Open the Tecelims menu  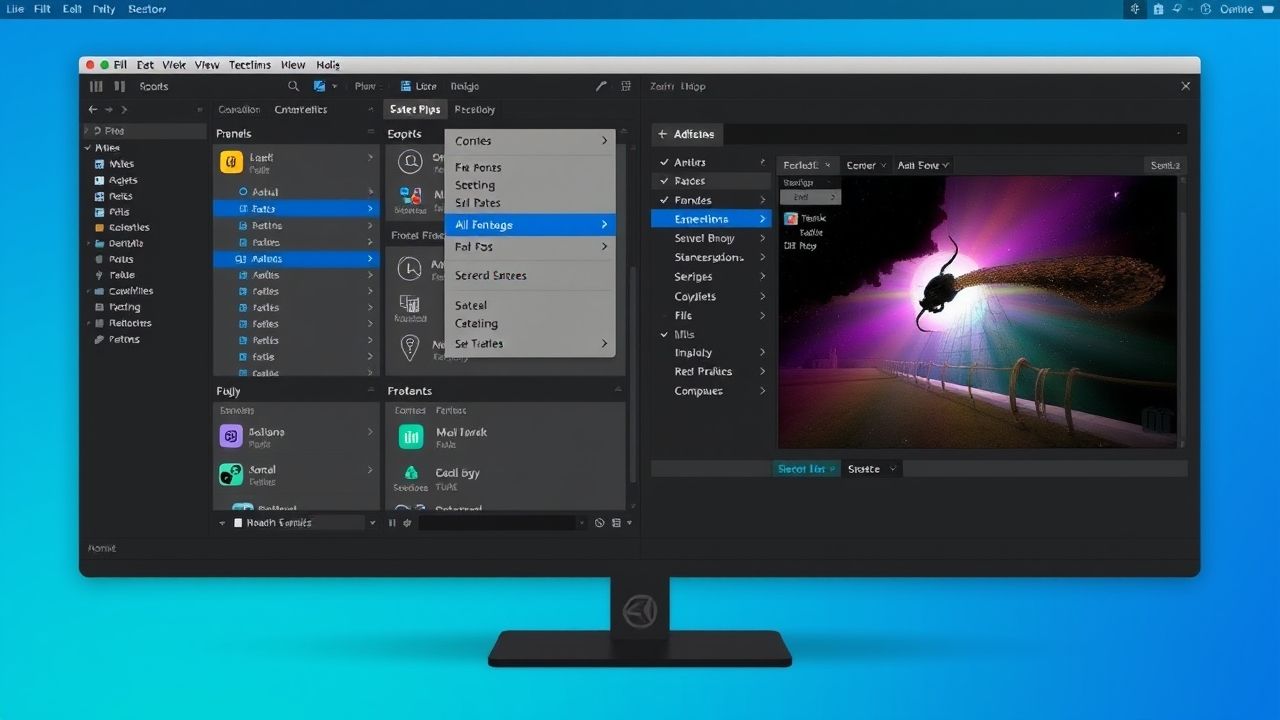pos(250,65)
